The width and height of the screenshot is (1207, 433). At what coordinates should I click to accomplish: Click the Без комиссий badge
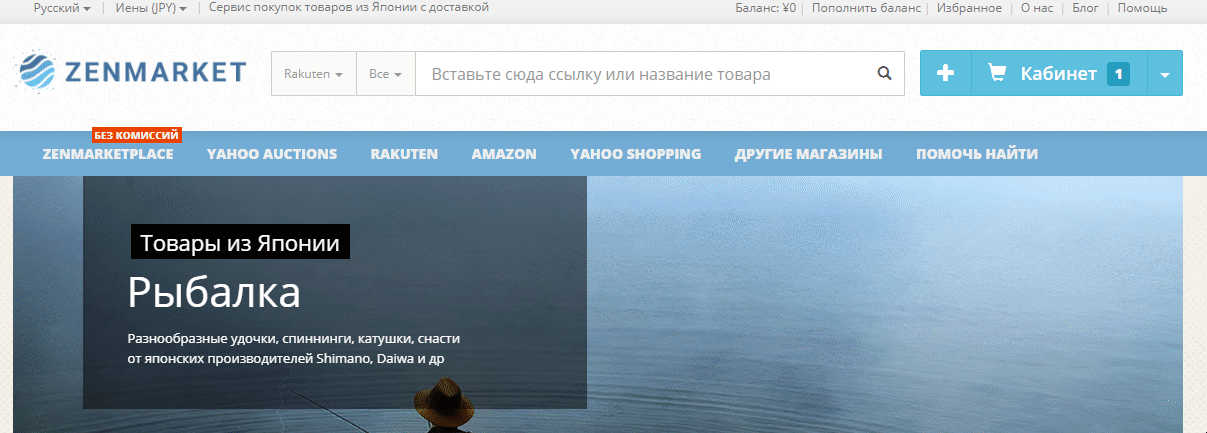136,135
